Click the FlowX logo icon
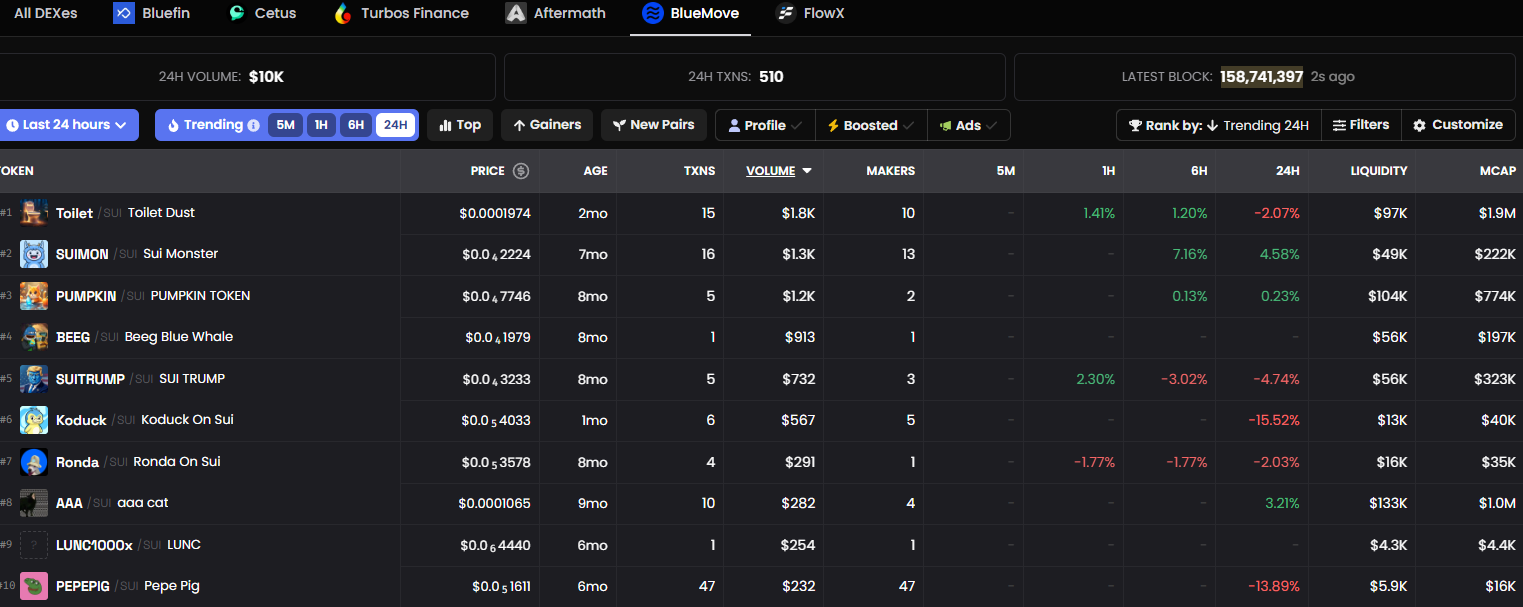Viewport: 1523px width, 607px height. pos(786,13)
